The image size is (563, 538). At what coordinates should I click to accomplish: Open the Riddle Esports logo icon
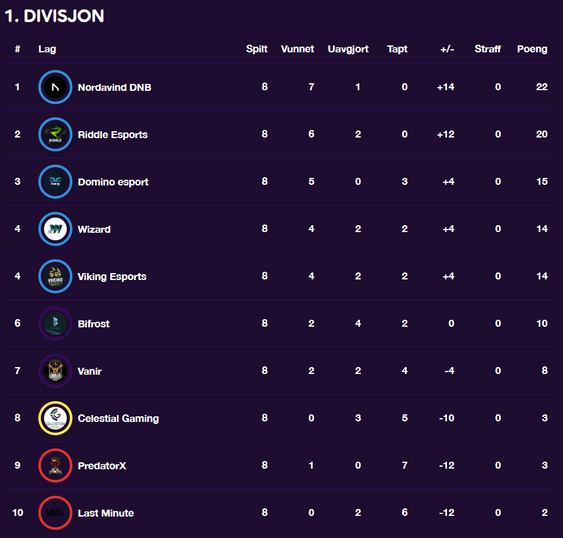coord(55,134)
